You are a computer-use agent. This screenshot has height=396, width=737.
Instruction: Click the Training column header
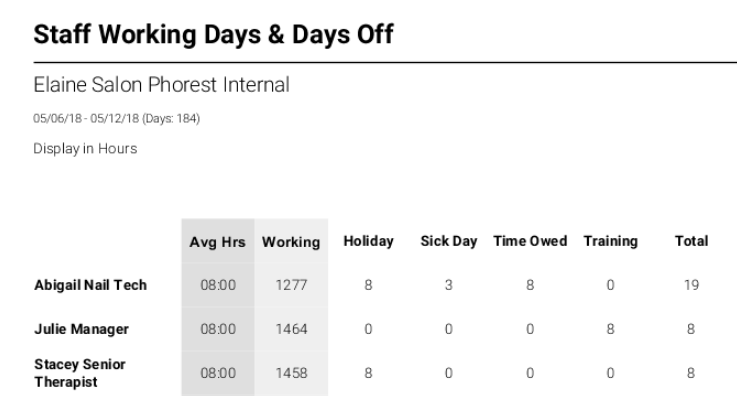(x=611, y=241)
